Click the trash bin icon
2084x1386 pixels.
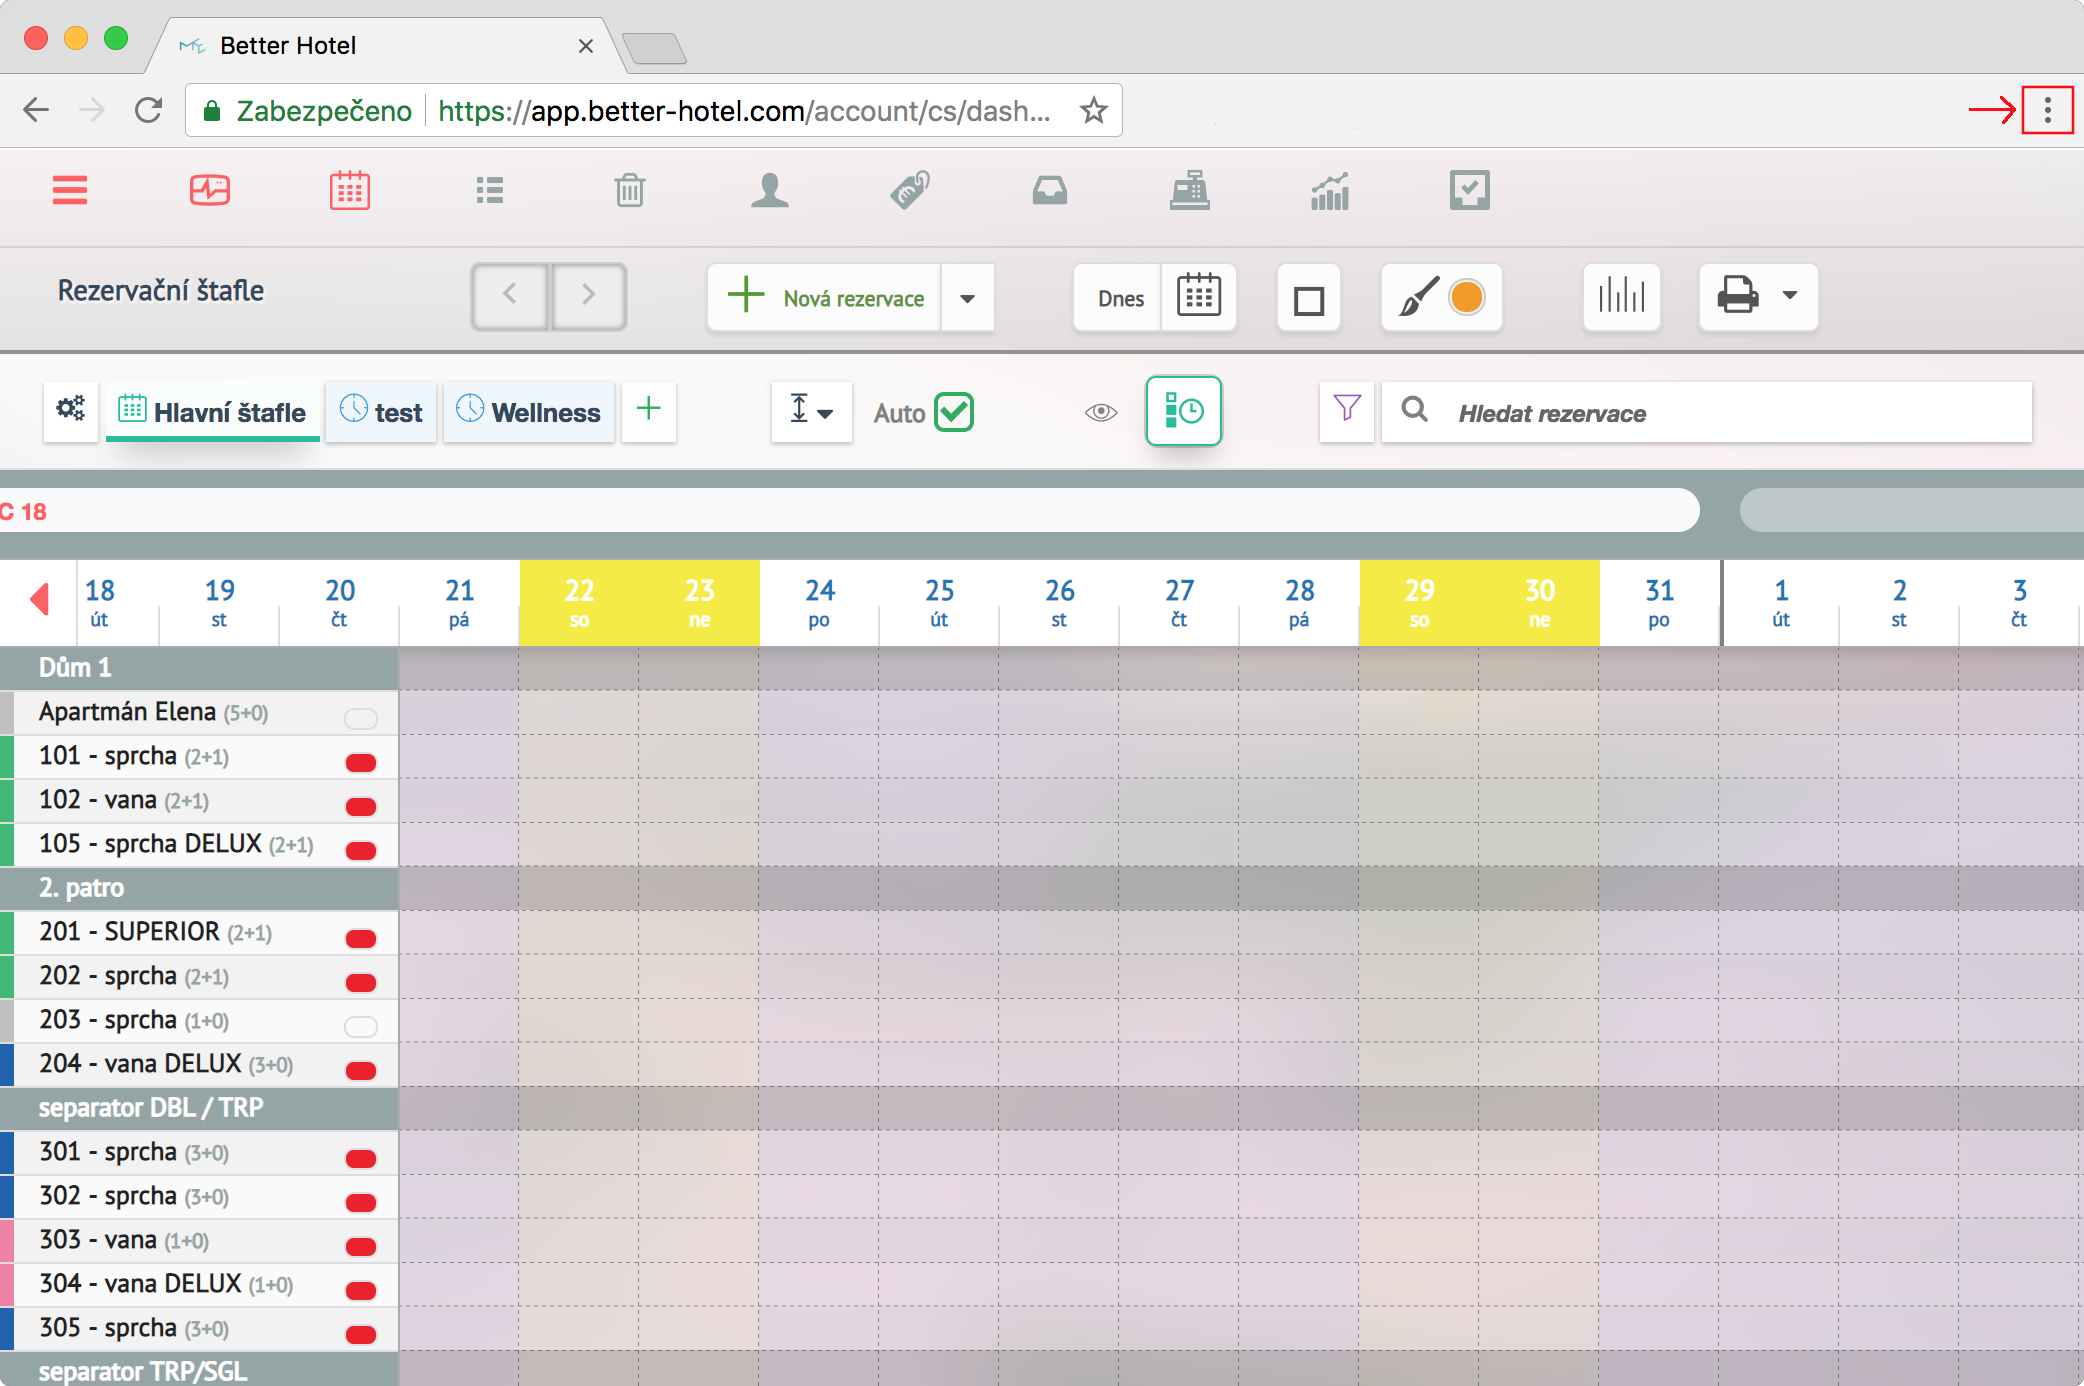pyautogui.click(x=629, y=190)
